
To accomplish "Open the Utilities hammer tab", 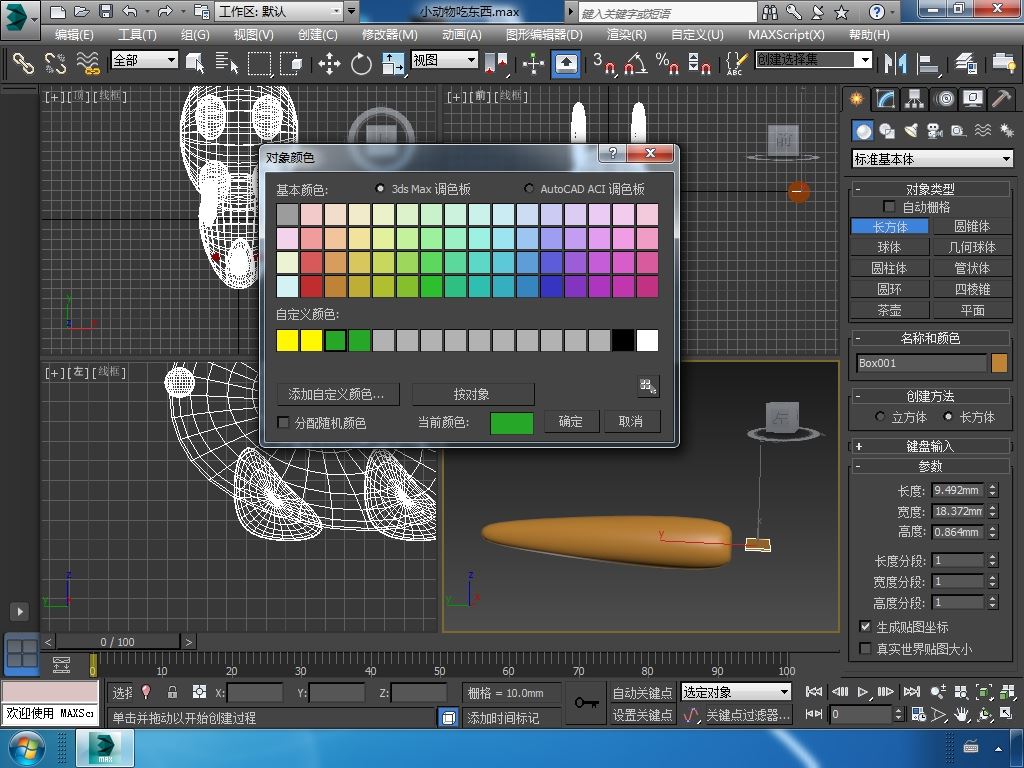I will pos(1001,99).
